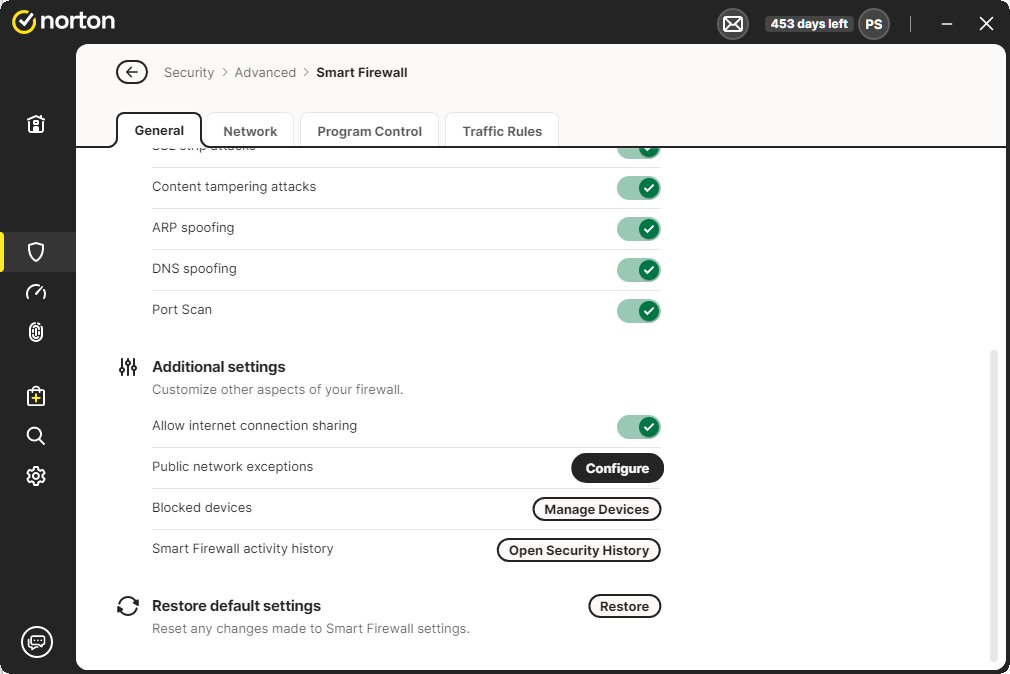Click the Content tampering attacks label
Image resolution: width=1010 pixels, height=674 pixels.
pos(234,187)
